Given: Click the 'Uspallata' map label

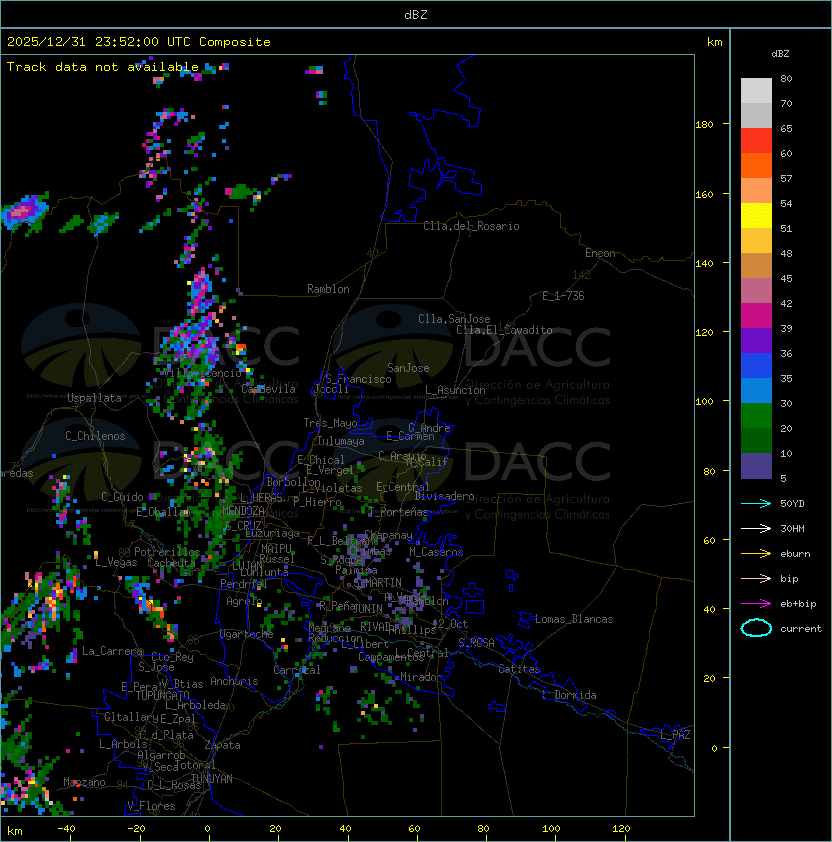Looking at the screenshot, I should 94,398.
